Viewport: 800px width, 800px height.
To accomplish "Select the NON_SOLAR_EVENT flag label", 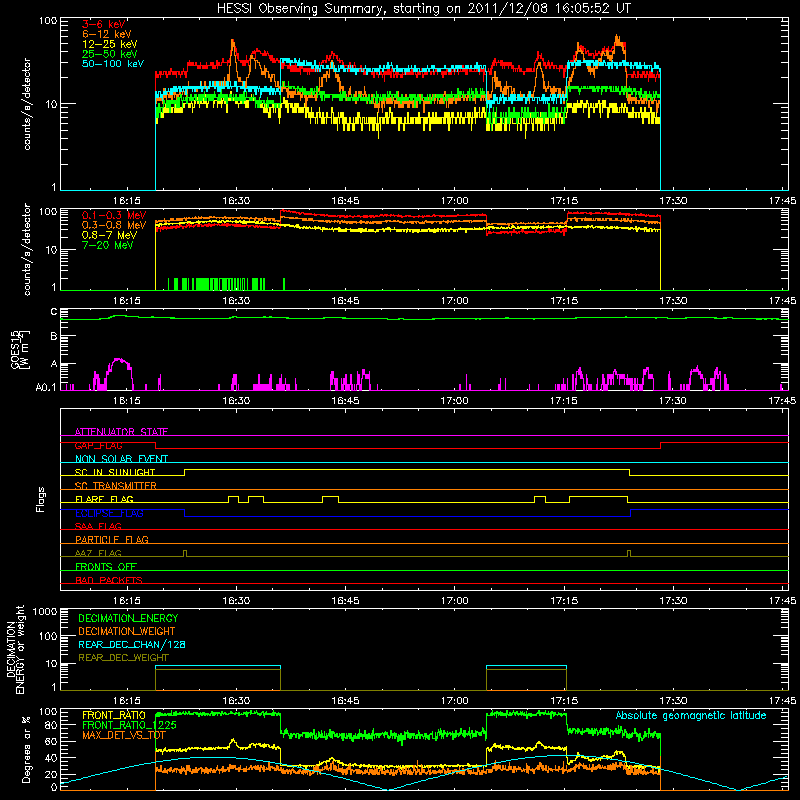I will tap(121, 459).
